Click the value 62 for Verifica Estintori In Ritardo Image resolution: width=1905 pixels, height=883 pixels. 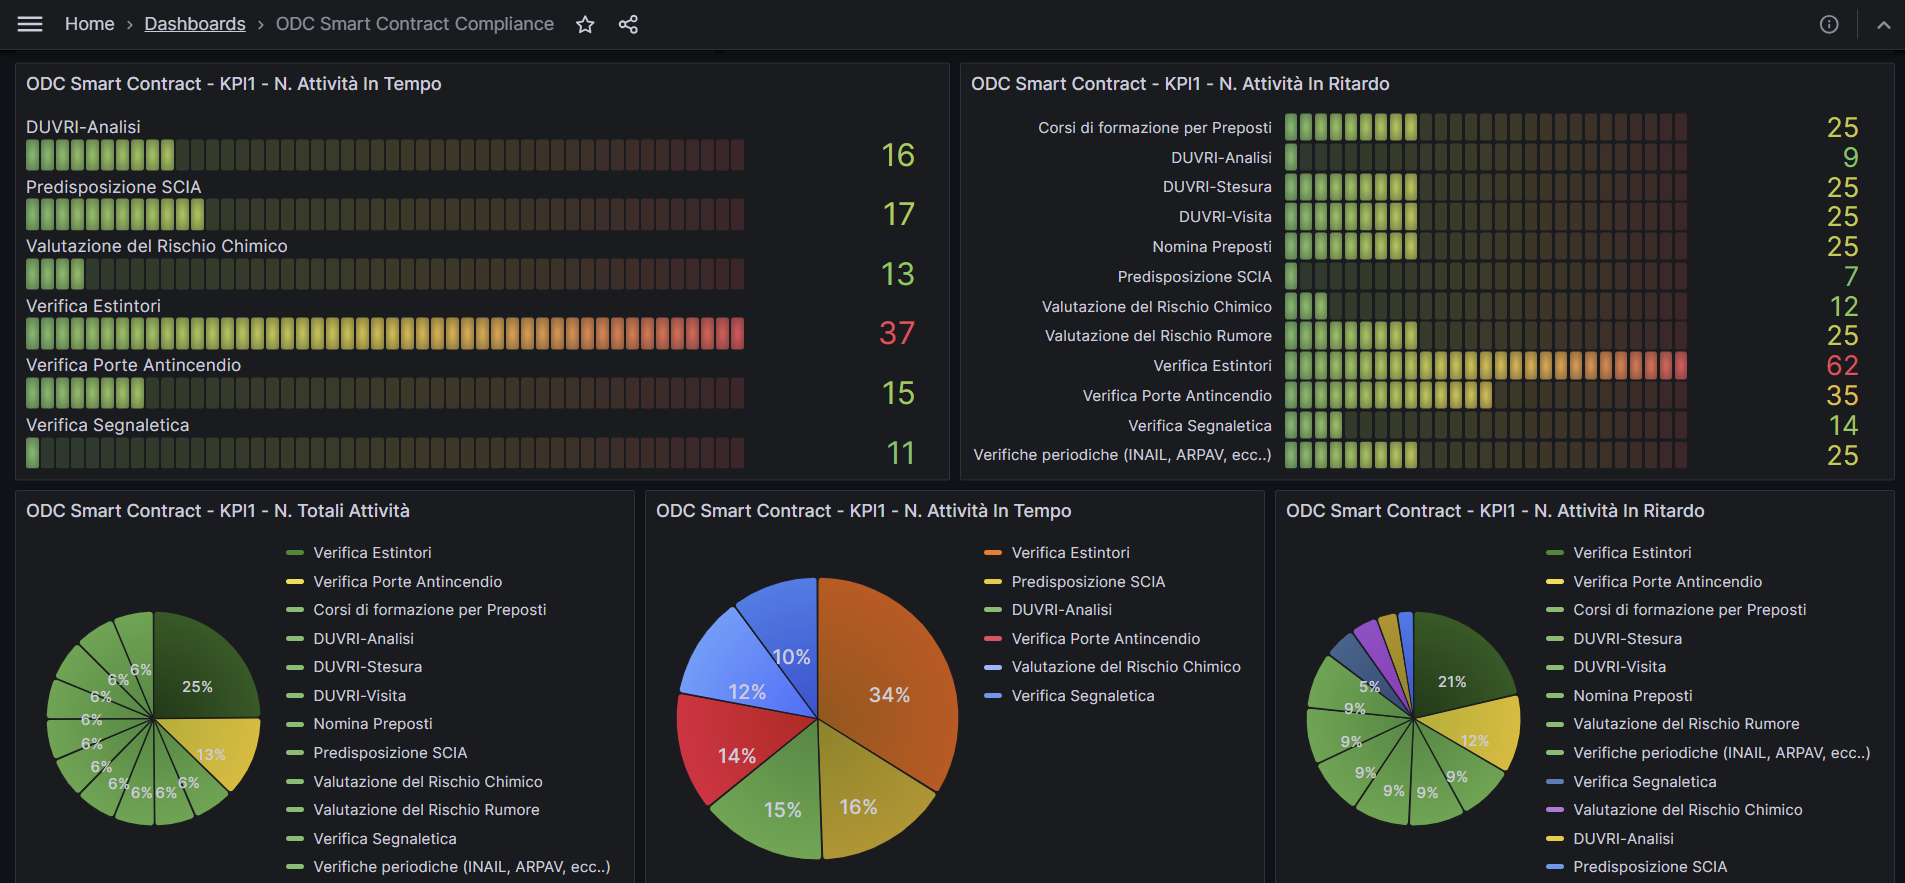click(1842, 366)
